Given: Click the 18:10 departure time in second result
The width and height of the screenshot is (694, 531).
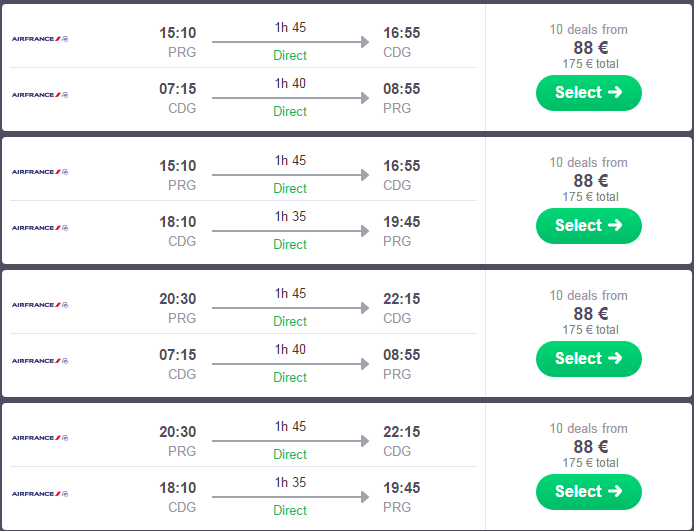Looking at the screenshot, I should click(x=178, y=222).
